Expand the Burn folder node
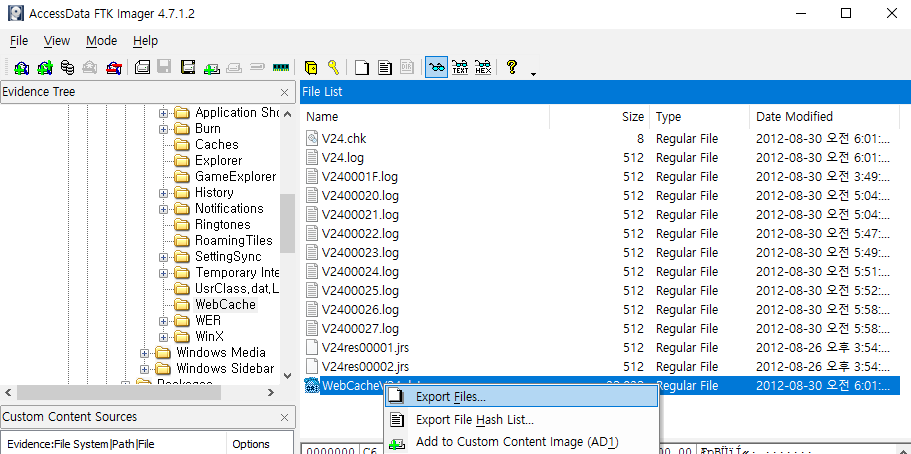The width and height of the screenshot is (911, 454). 163,129
